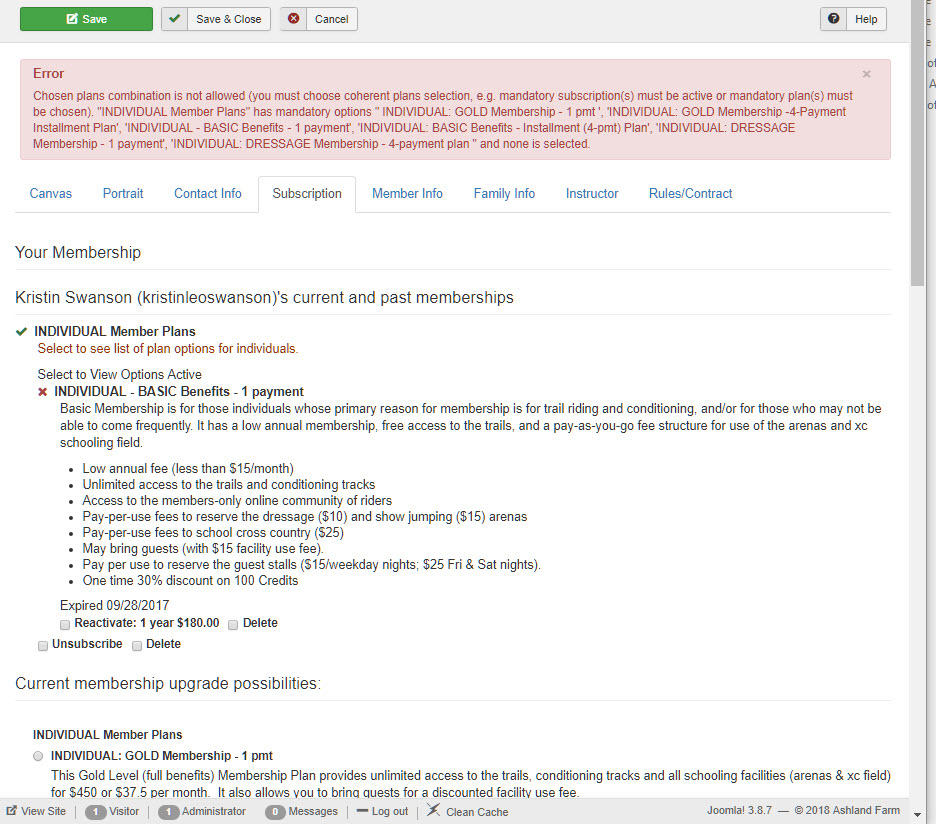This screenshot has height=824, width=936.
Task: Click the red X icon beside Cancel
Action: click(294, 19)
